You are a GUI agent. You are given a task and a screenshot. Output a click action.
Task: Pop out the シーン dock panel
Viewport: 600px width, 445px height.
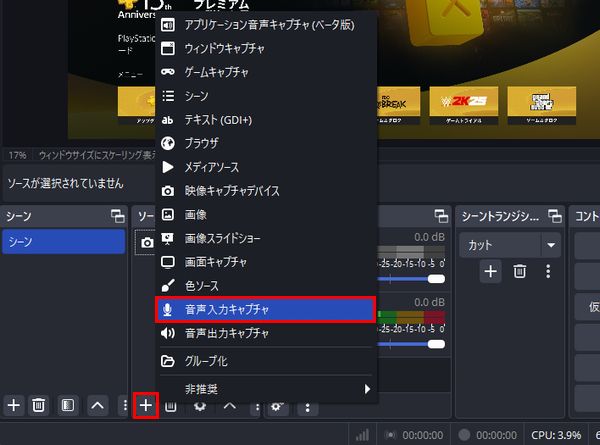tap(117, 216)
